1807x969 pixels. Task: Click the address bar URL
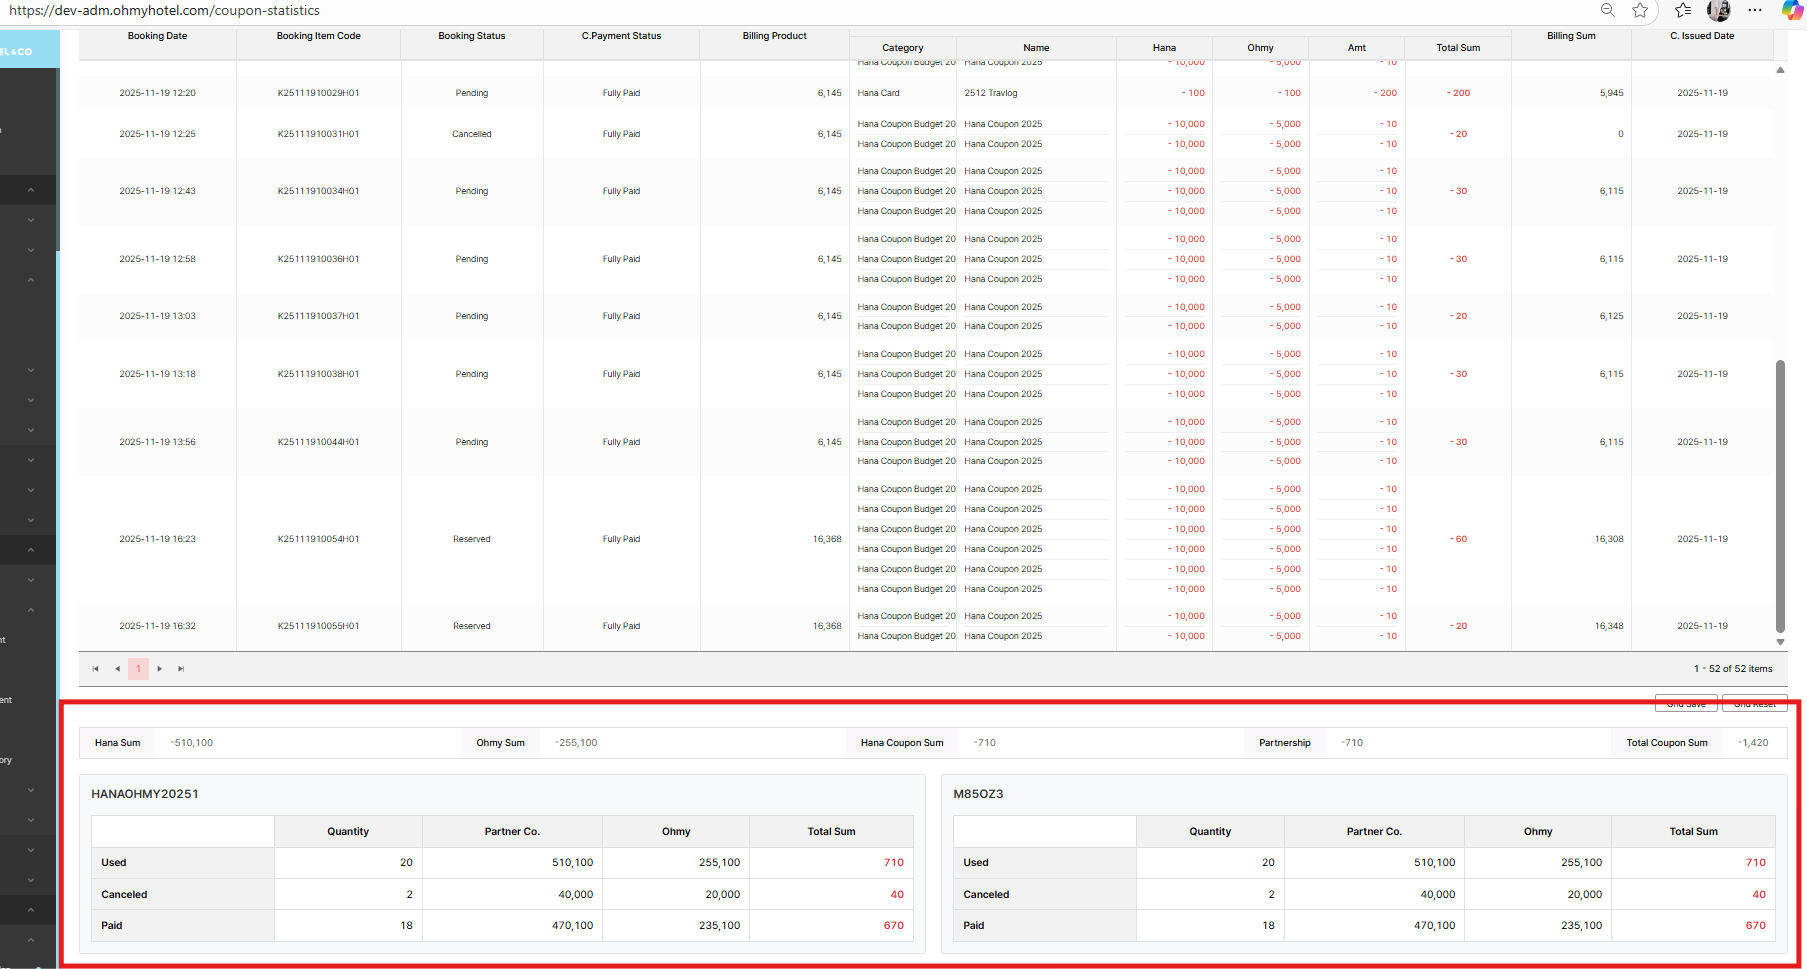[x=164, y=11]
